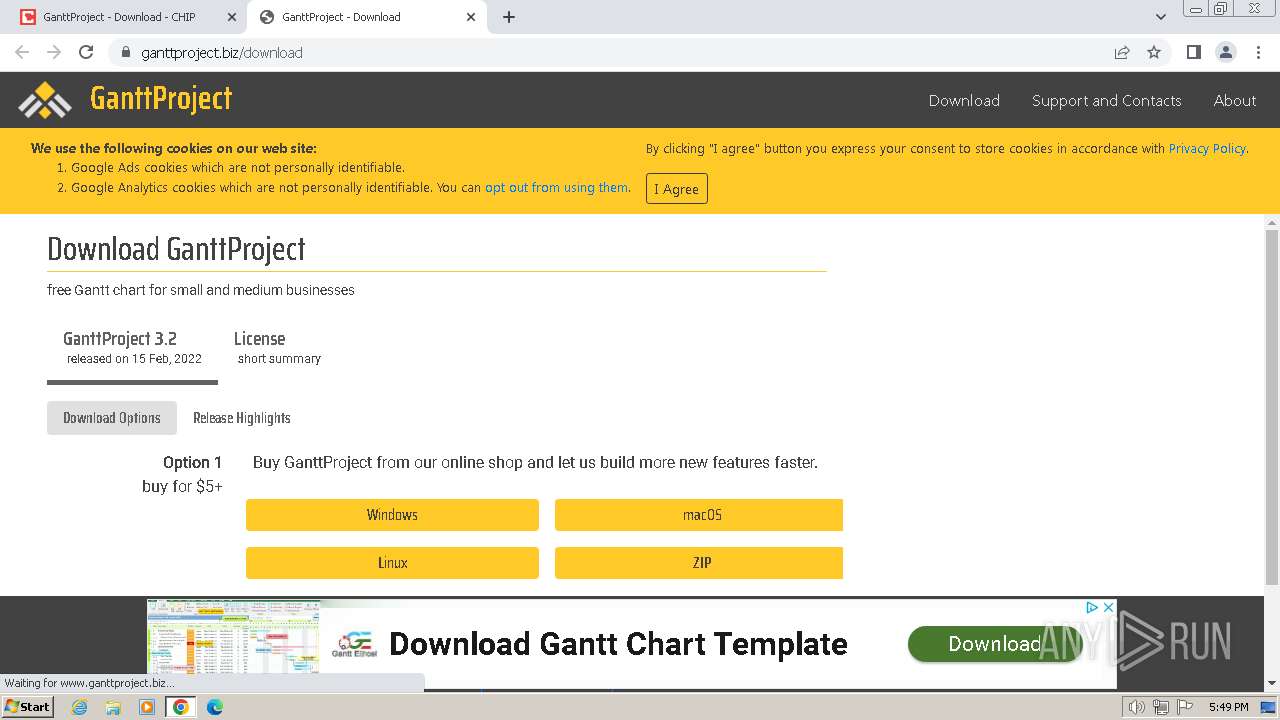Close the active GanttProject - Download tab
The image size is (1280, 720).
(471, 17)
